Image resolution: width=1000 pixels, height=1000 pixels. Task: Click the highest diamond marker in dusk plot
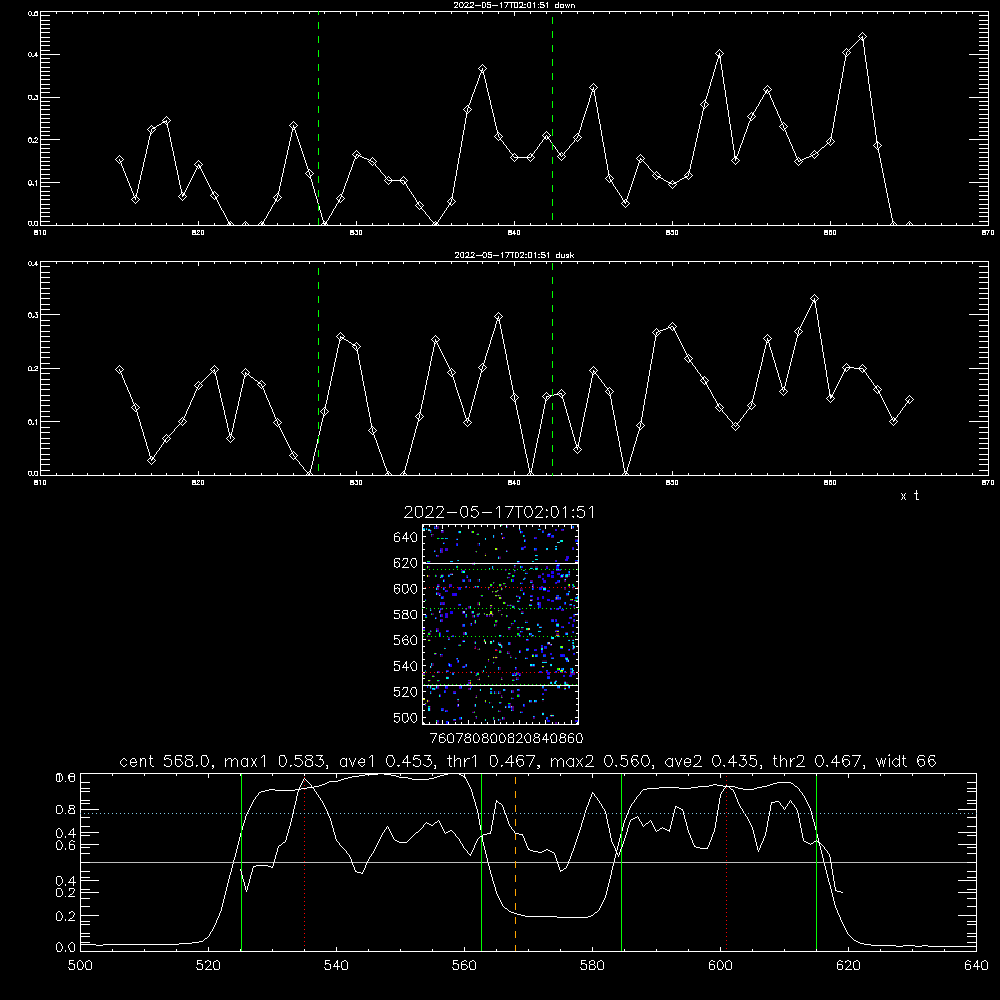pos(814,298)
